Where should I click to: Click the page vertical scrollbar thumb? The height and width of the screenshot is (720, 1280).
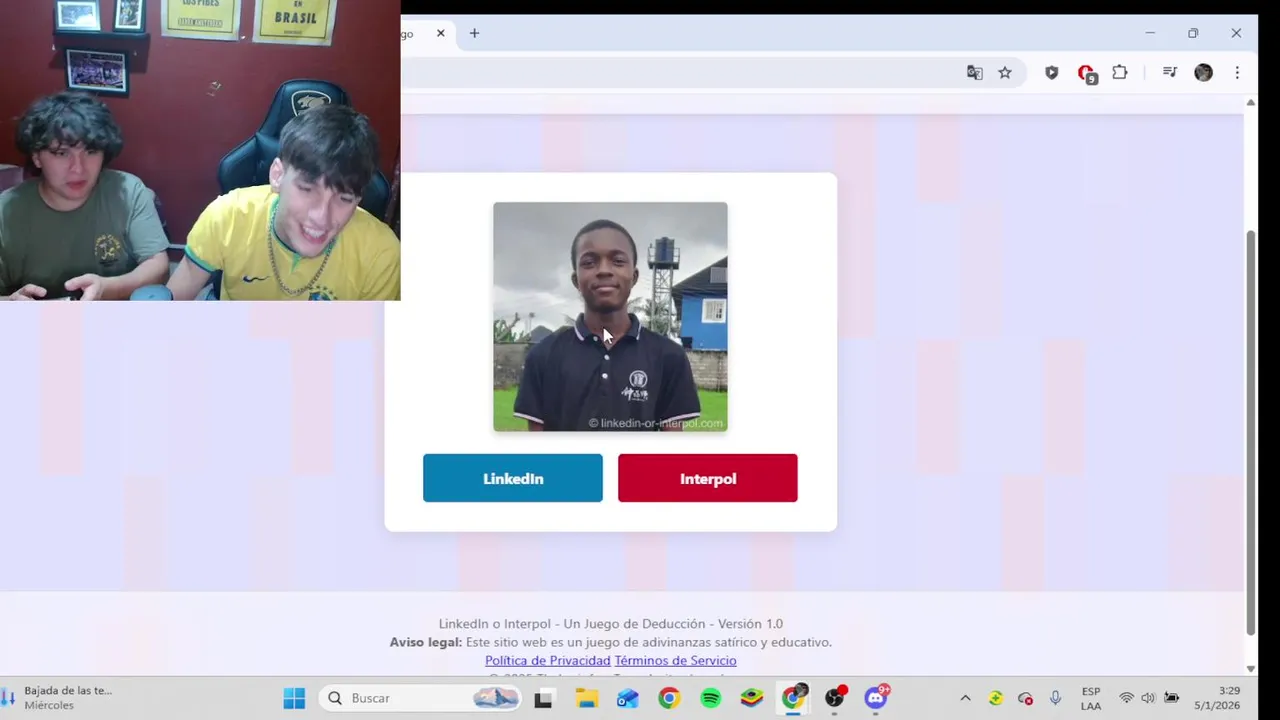tap(1250, 432)
